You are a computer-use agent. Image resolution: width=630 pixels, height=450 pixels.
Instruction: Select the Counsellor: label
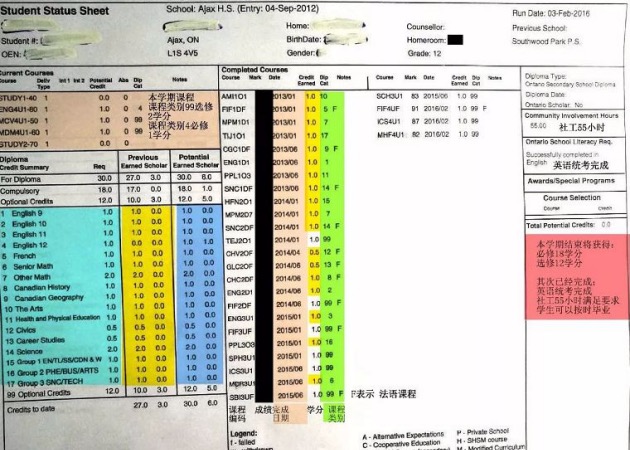[x=425, y=27]
